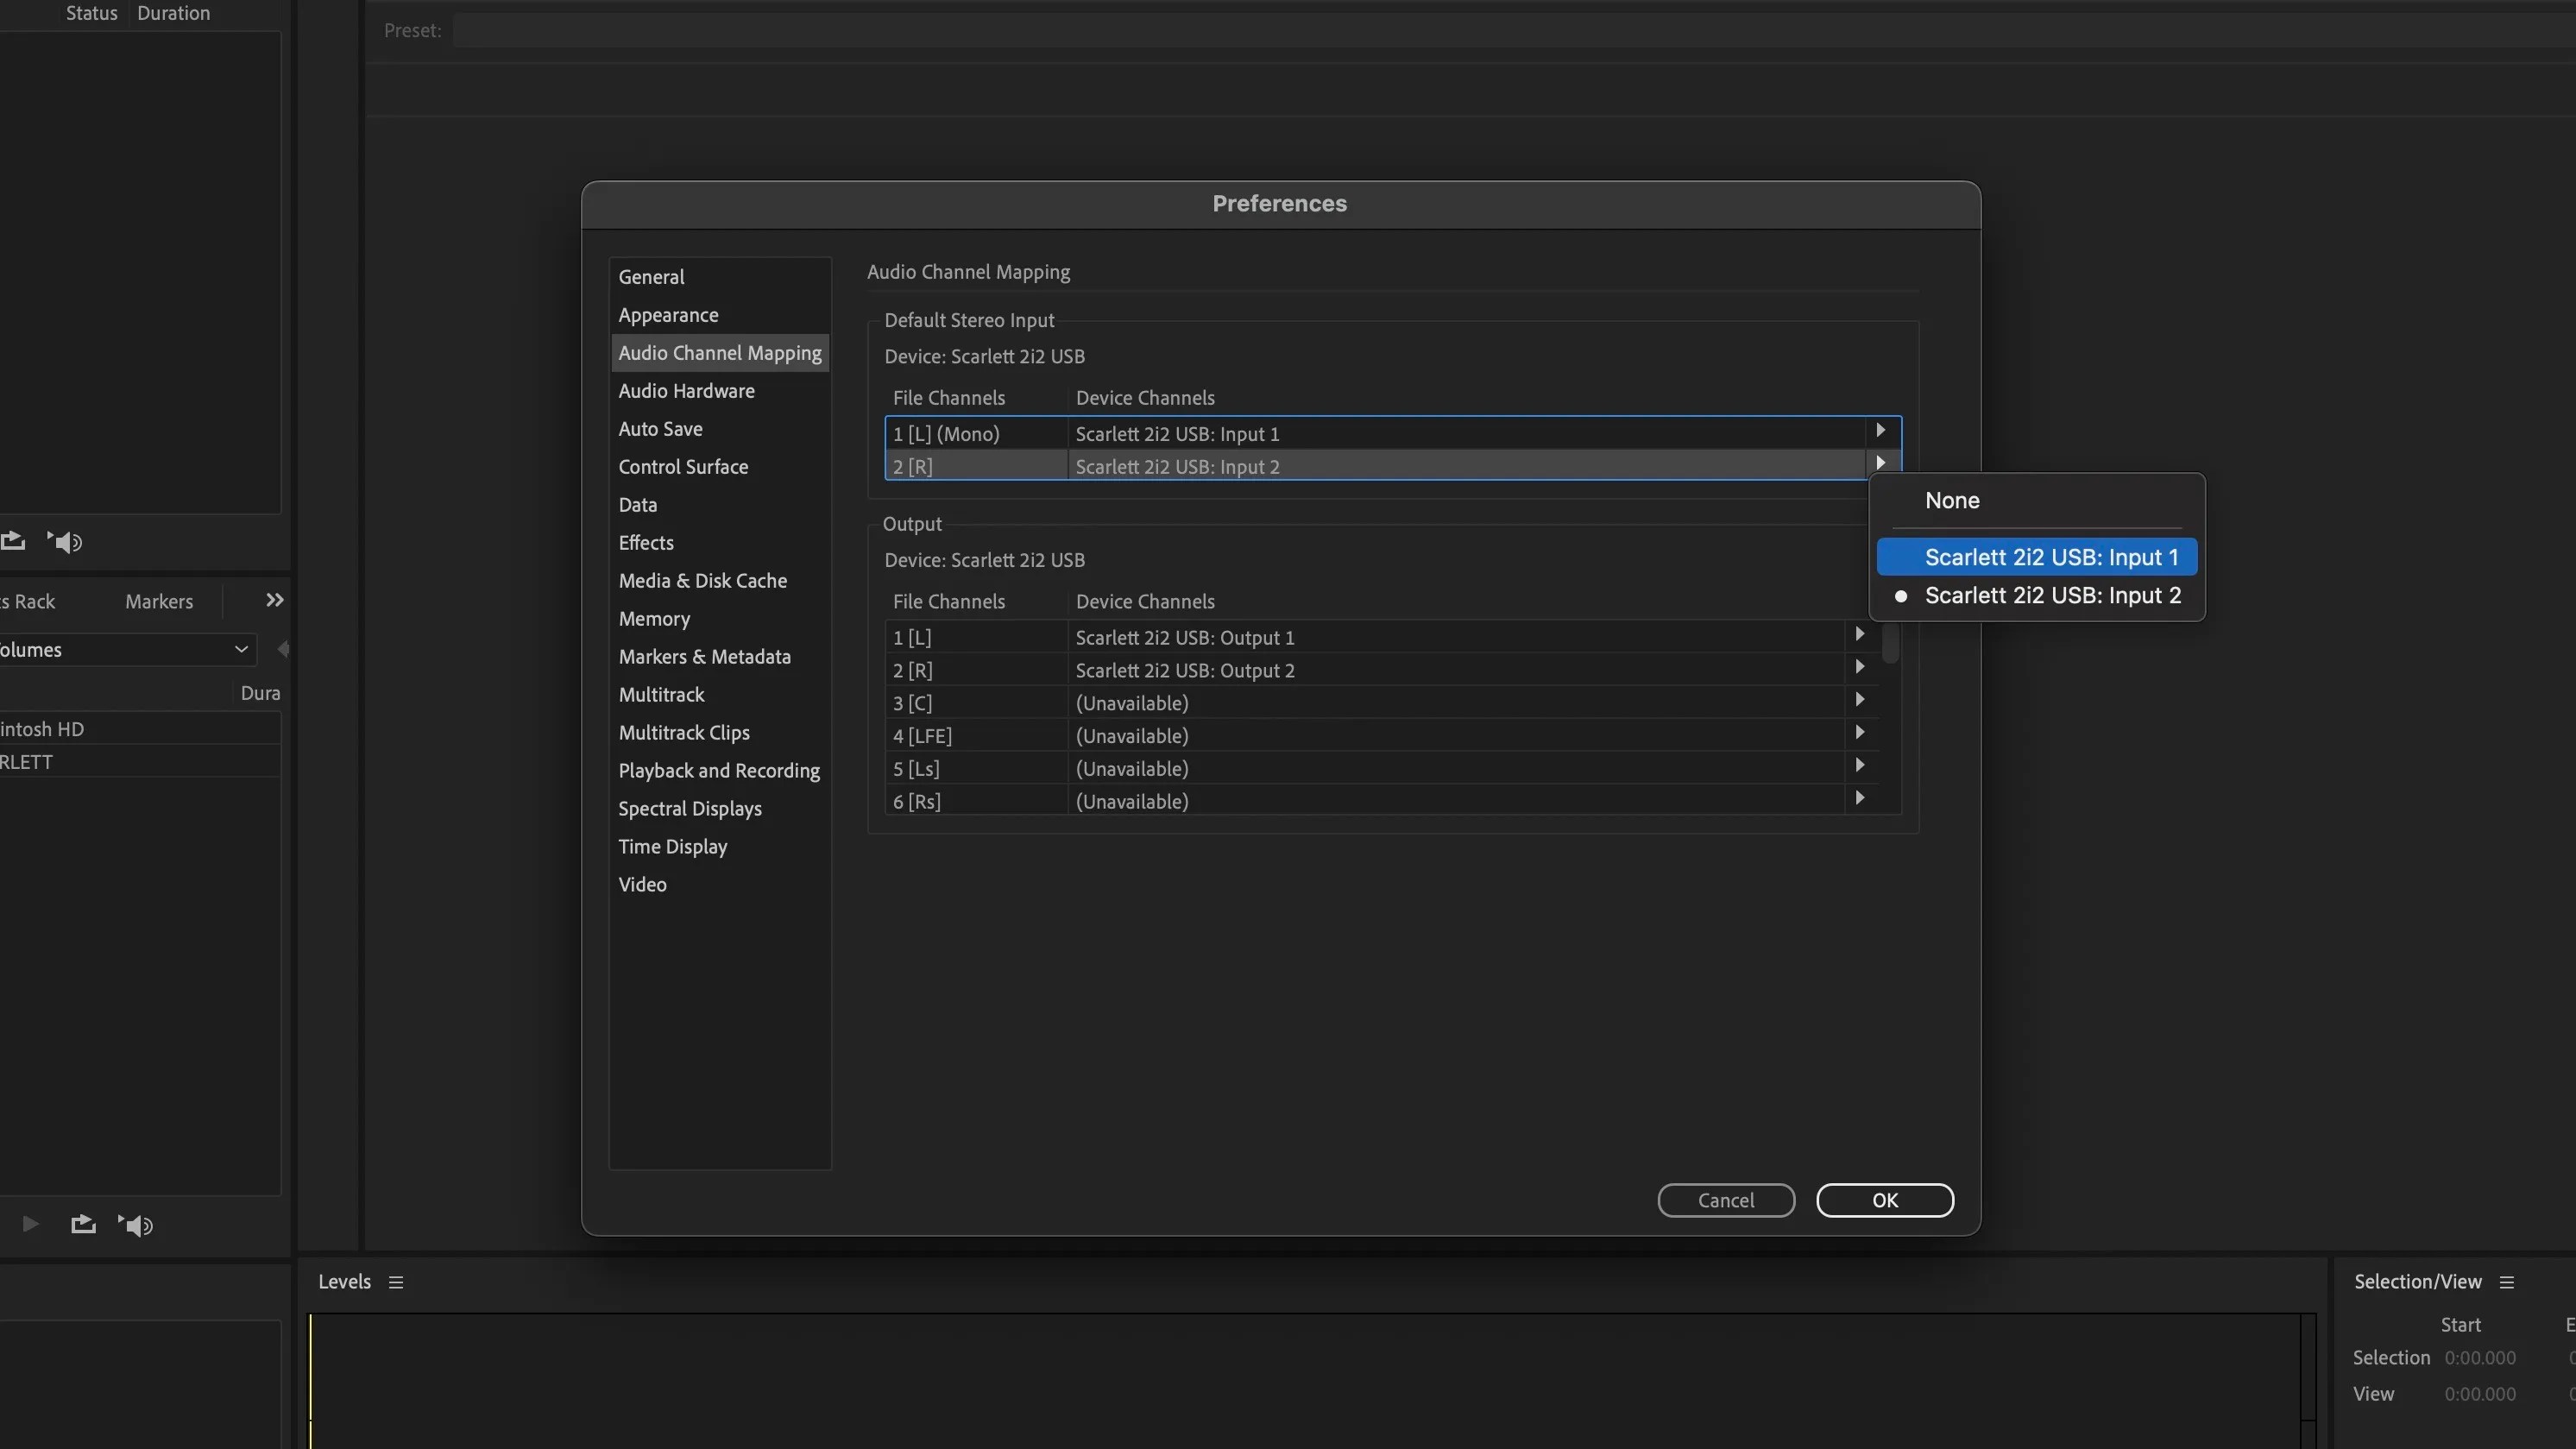Select the Audio Hardware preferences category
2576x1449 pixels.
[686, 390]
